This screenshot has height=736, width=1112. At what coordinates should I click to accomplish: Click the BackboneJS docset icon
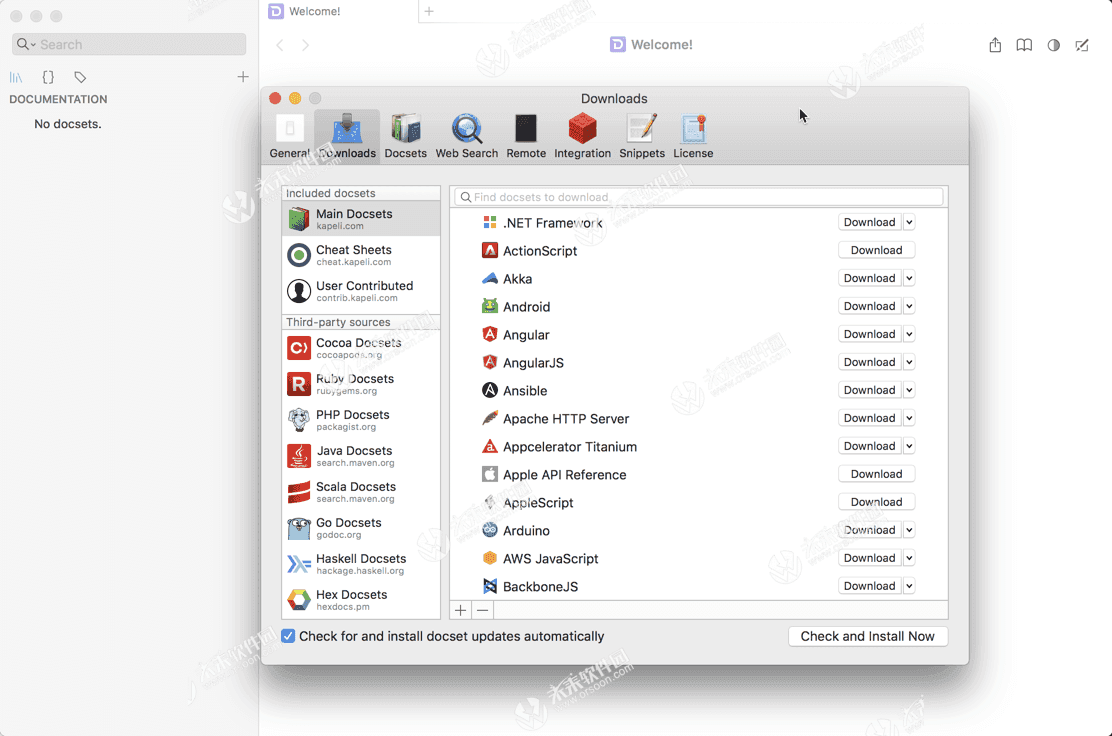(x=489, y=586)
